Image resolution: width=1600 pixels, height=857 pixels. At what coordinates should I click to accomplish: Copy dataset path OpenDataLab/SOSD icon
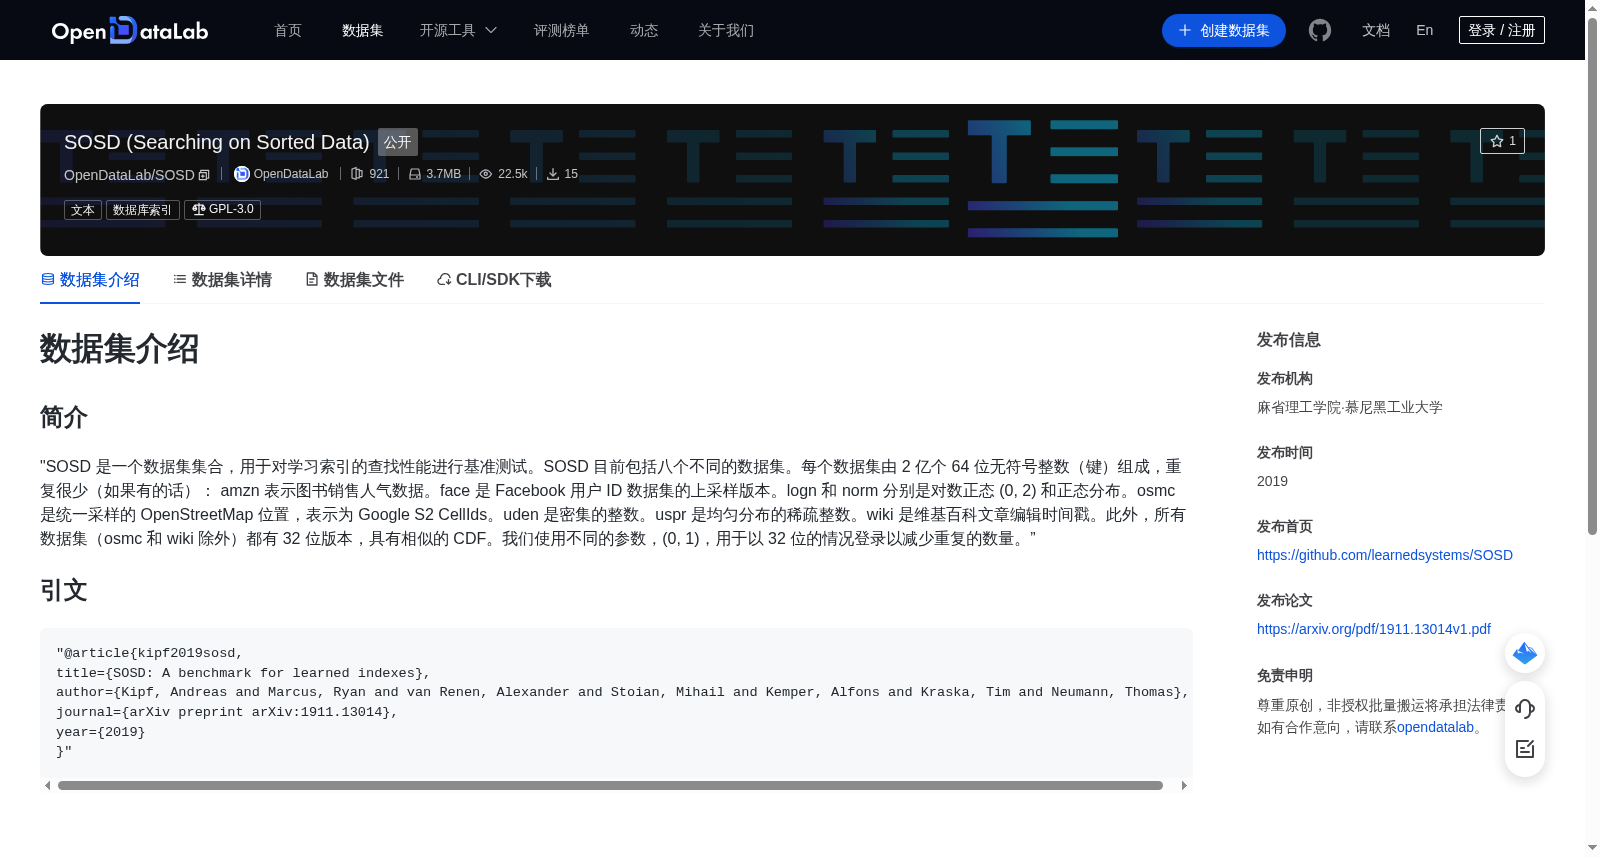[x=204, y=175]
